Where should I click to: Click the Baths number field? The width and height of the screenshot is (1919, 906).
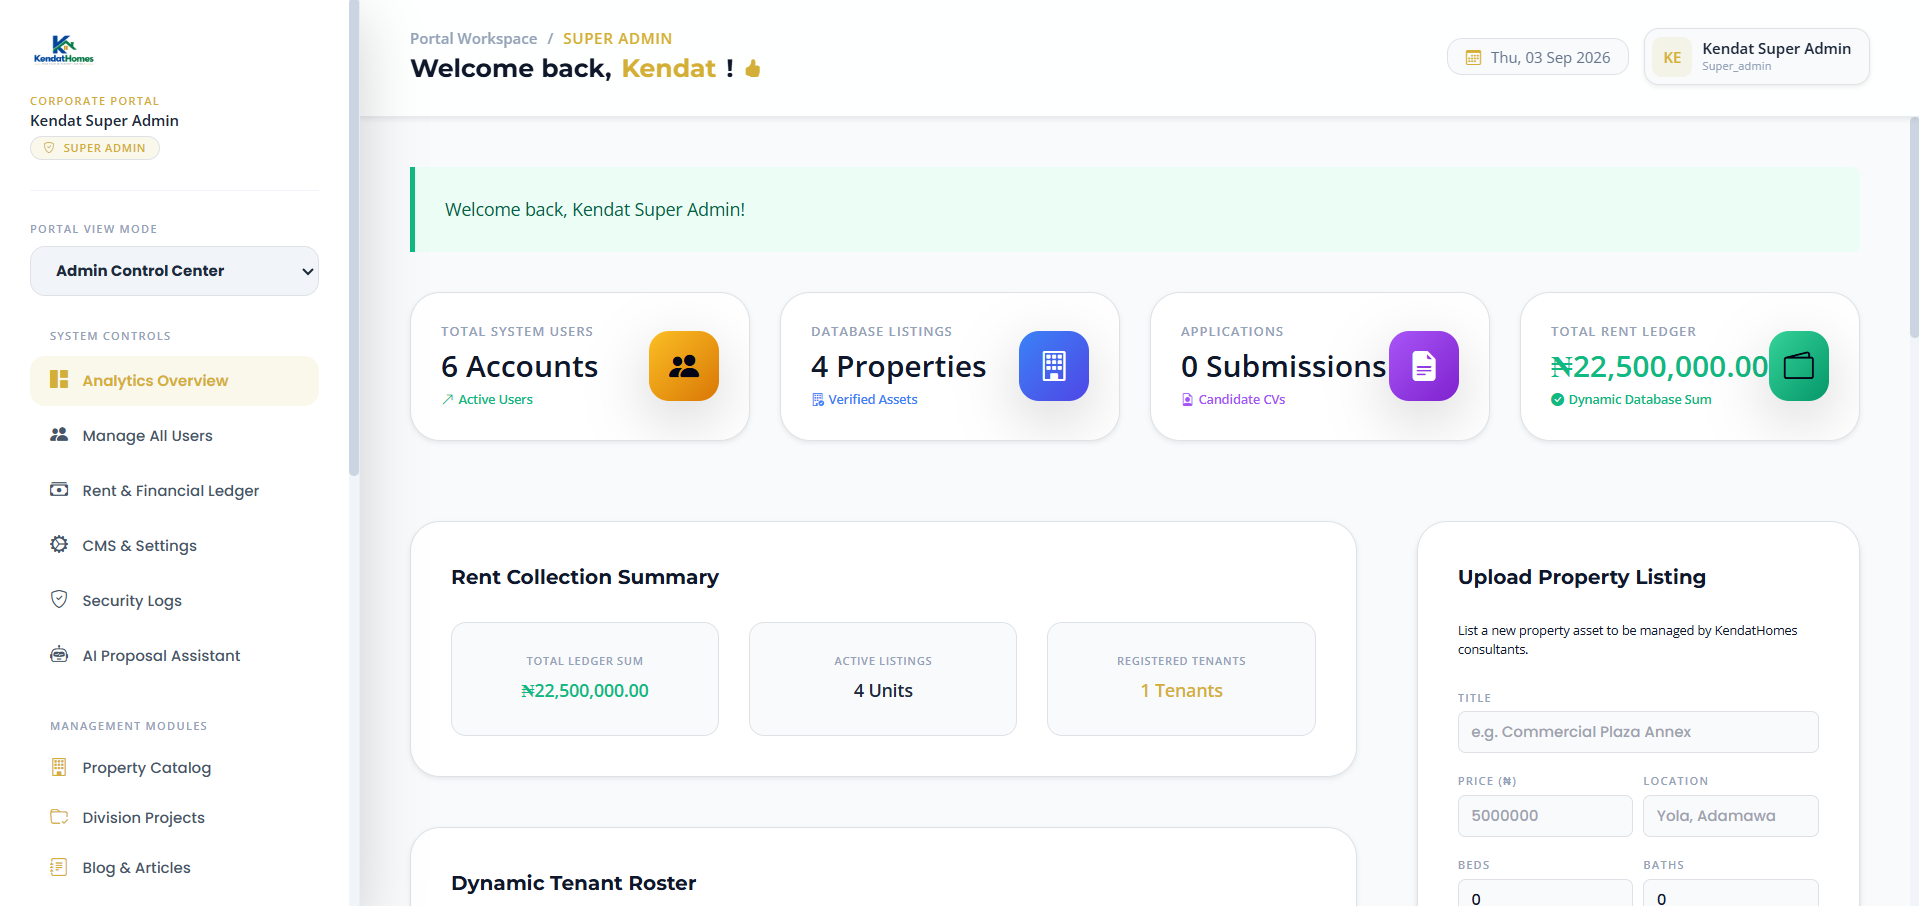[x=1731, y=894]
